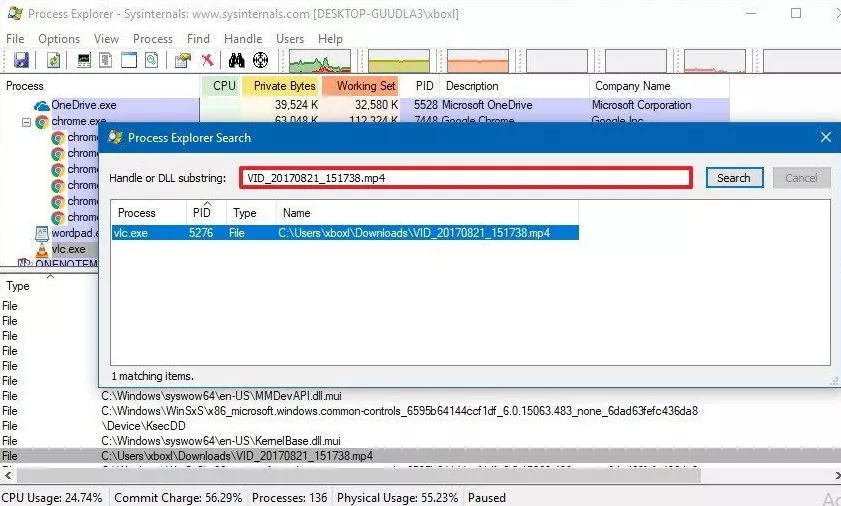Open the Options menu
Viewport: 841px width, 506px height.
click(x=59, y=39)
